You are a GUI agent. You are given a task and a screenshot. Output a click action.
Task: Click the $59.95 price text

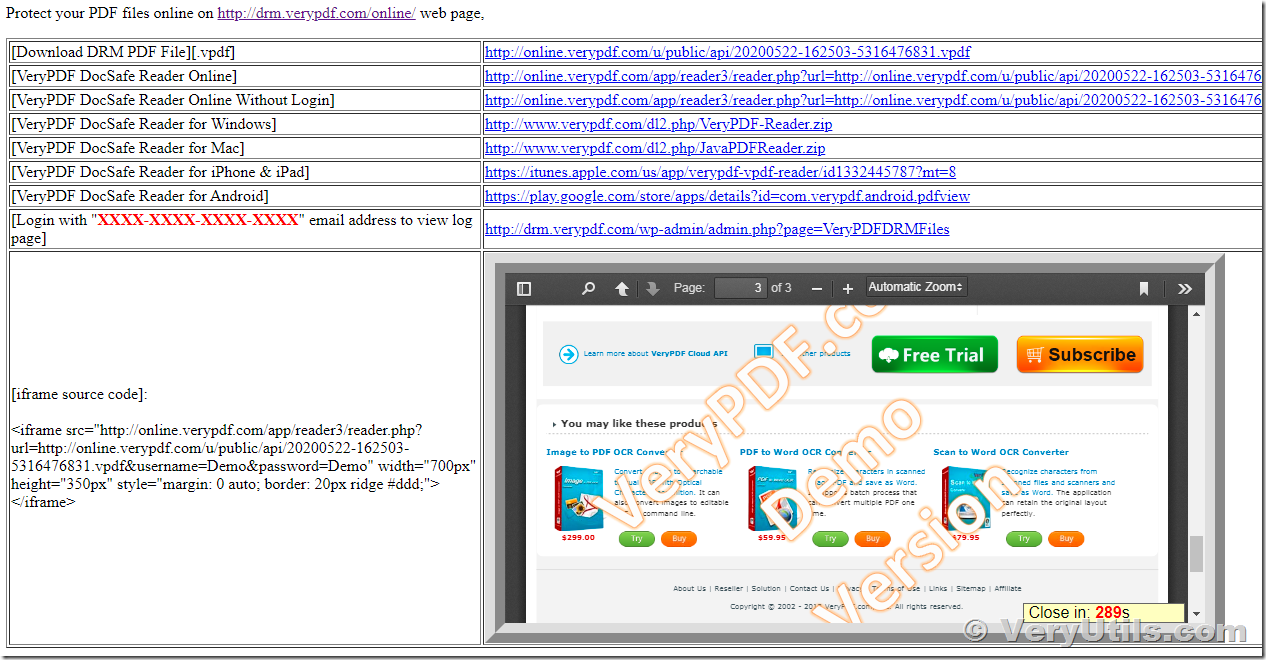pos(772,537)
